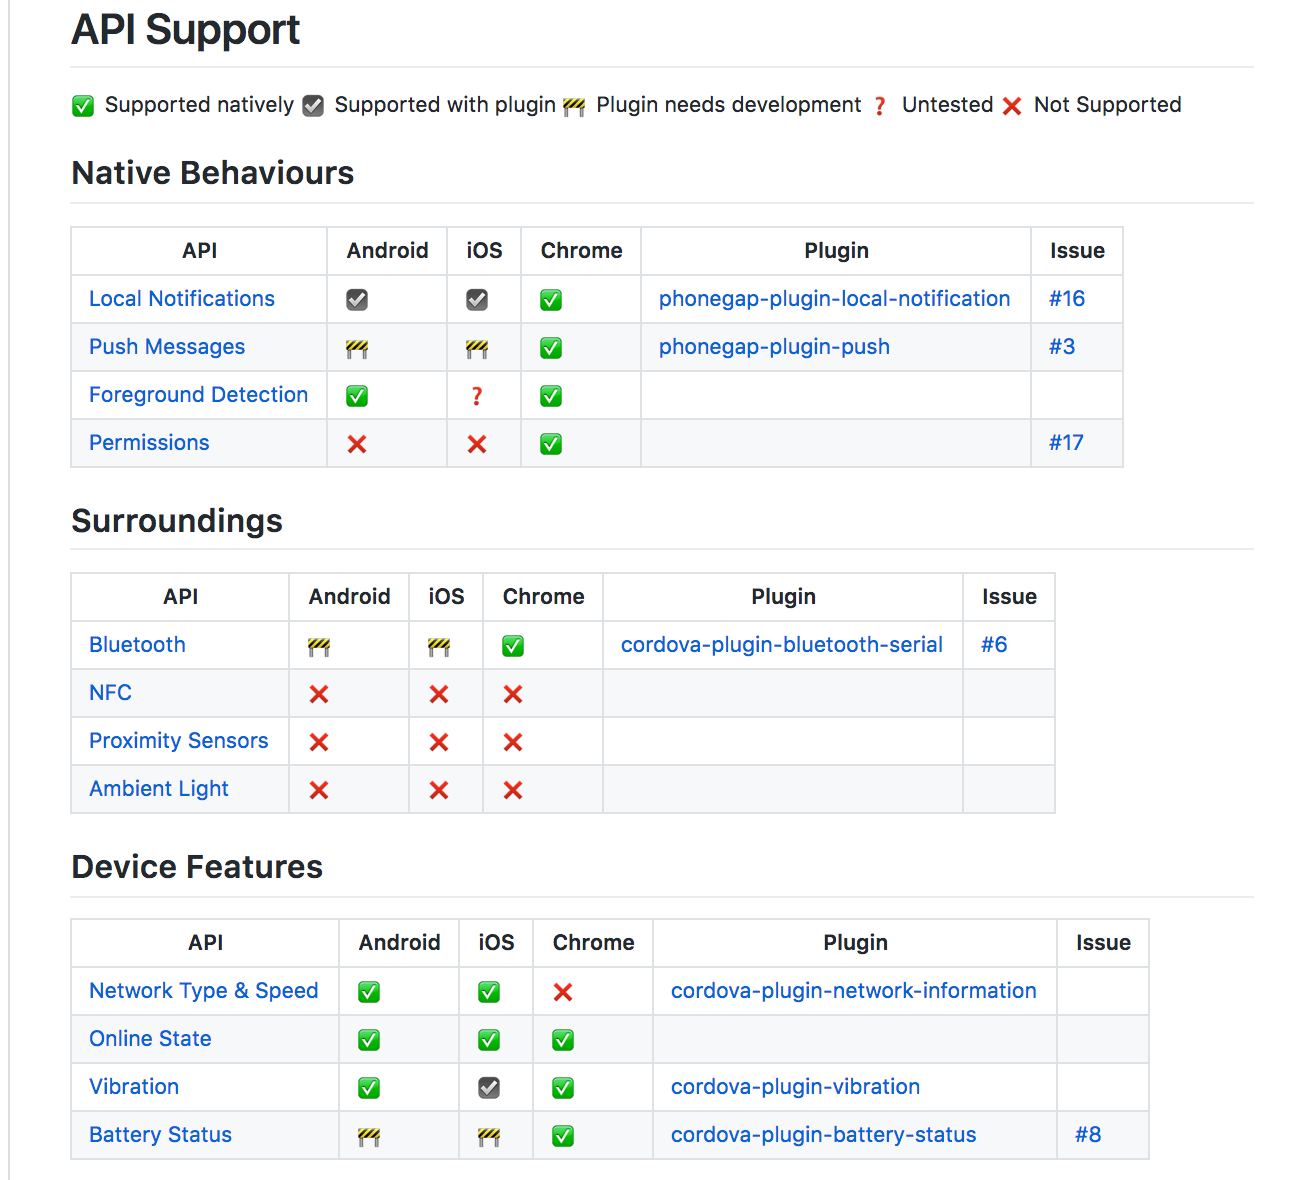Click the iOS grey check for Vibration
Viewport: 1314px width, 1180px height.
click(x=489, y=1088)
